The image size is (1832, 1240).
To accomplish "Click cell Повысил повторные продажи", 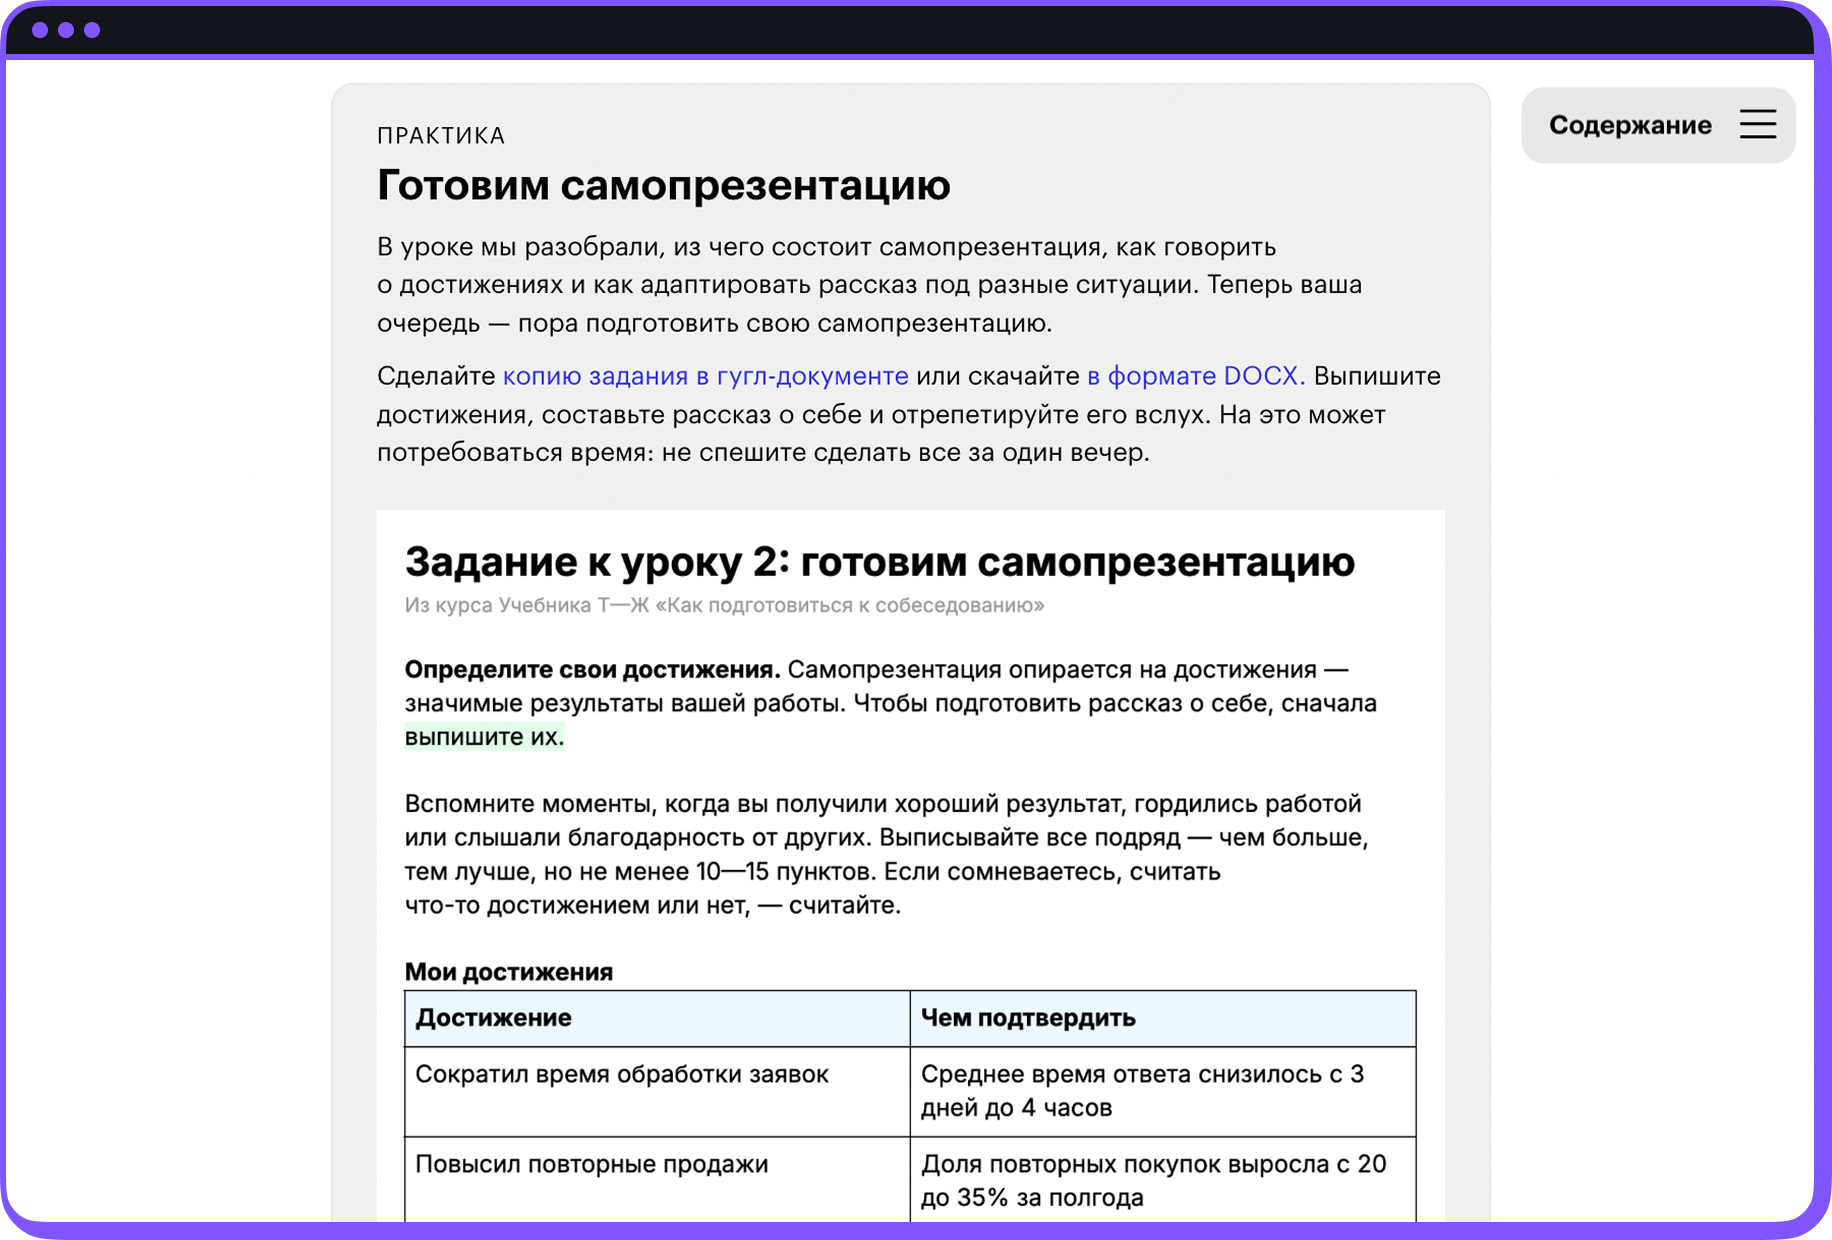I will 657,1180.
